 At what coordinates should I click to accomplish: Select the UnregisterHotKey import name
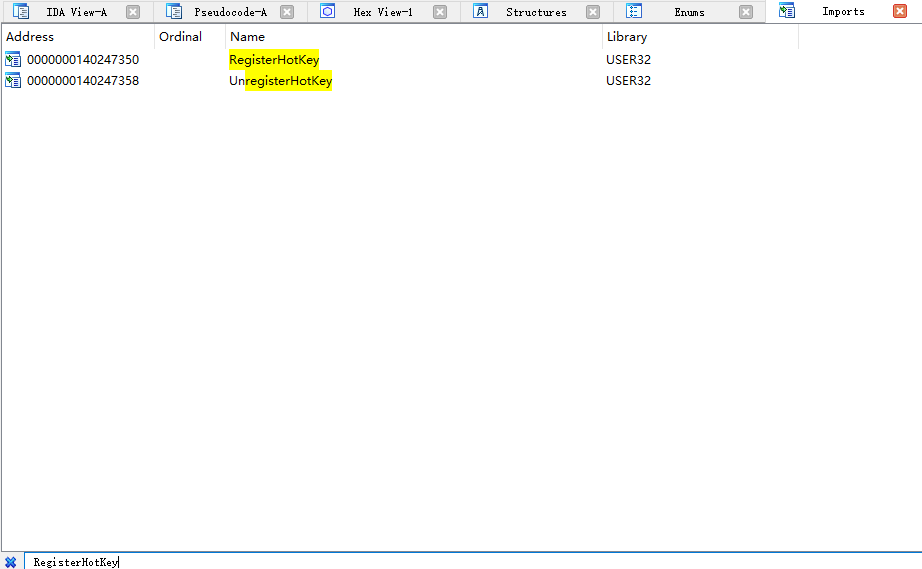coord(280,81)
